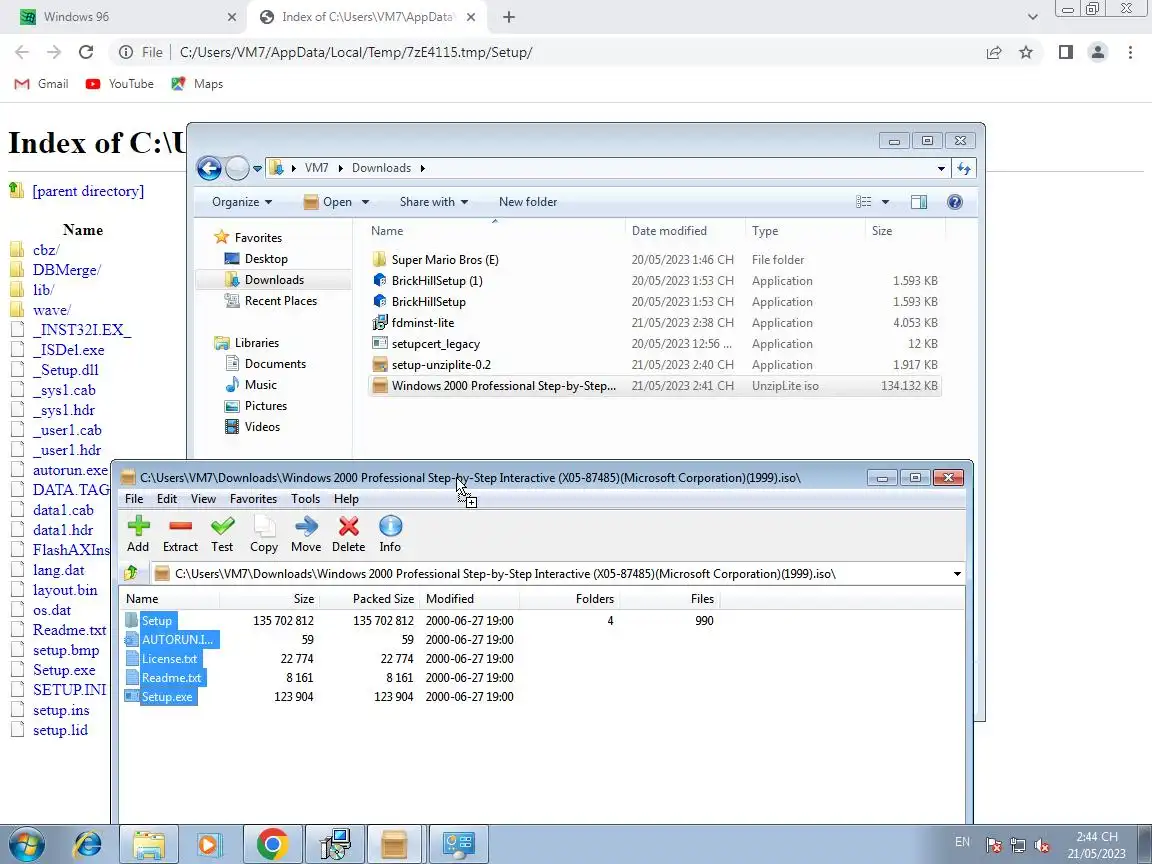The image size is (1152, 864).
Task: Click the Move toolbar icon
Action: (x=306, y=533)
